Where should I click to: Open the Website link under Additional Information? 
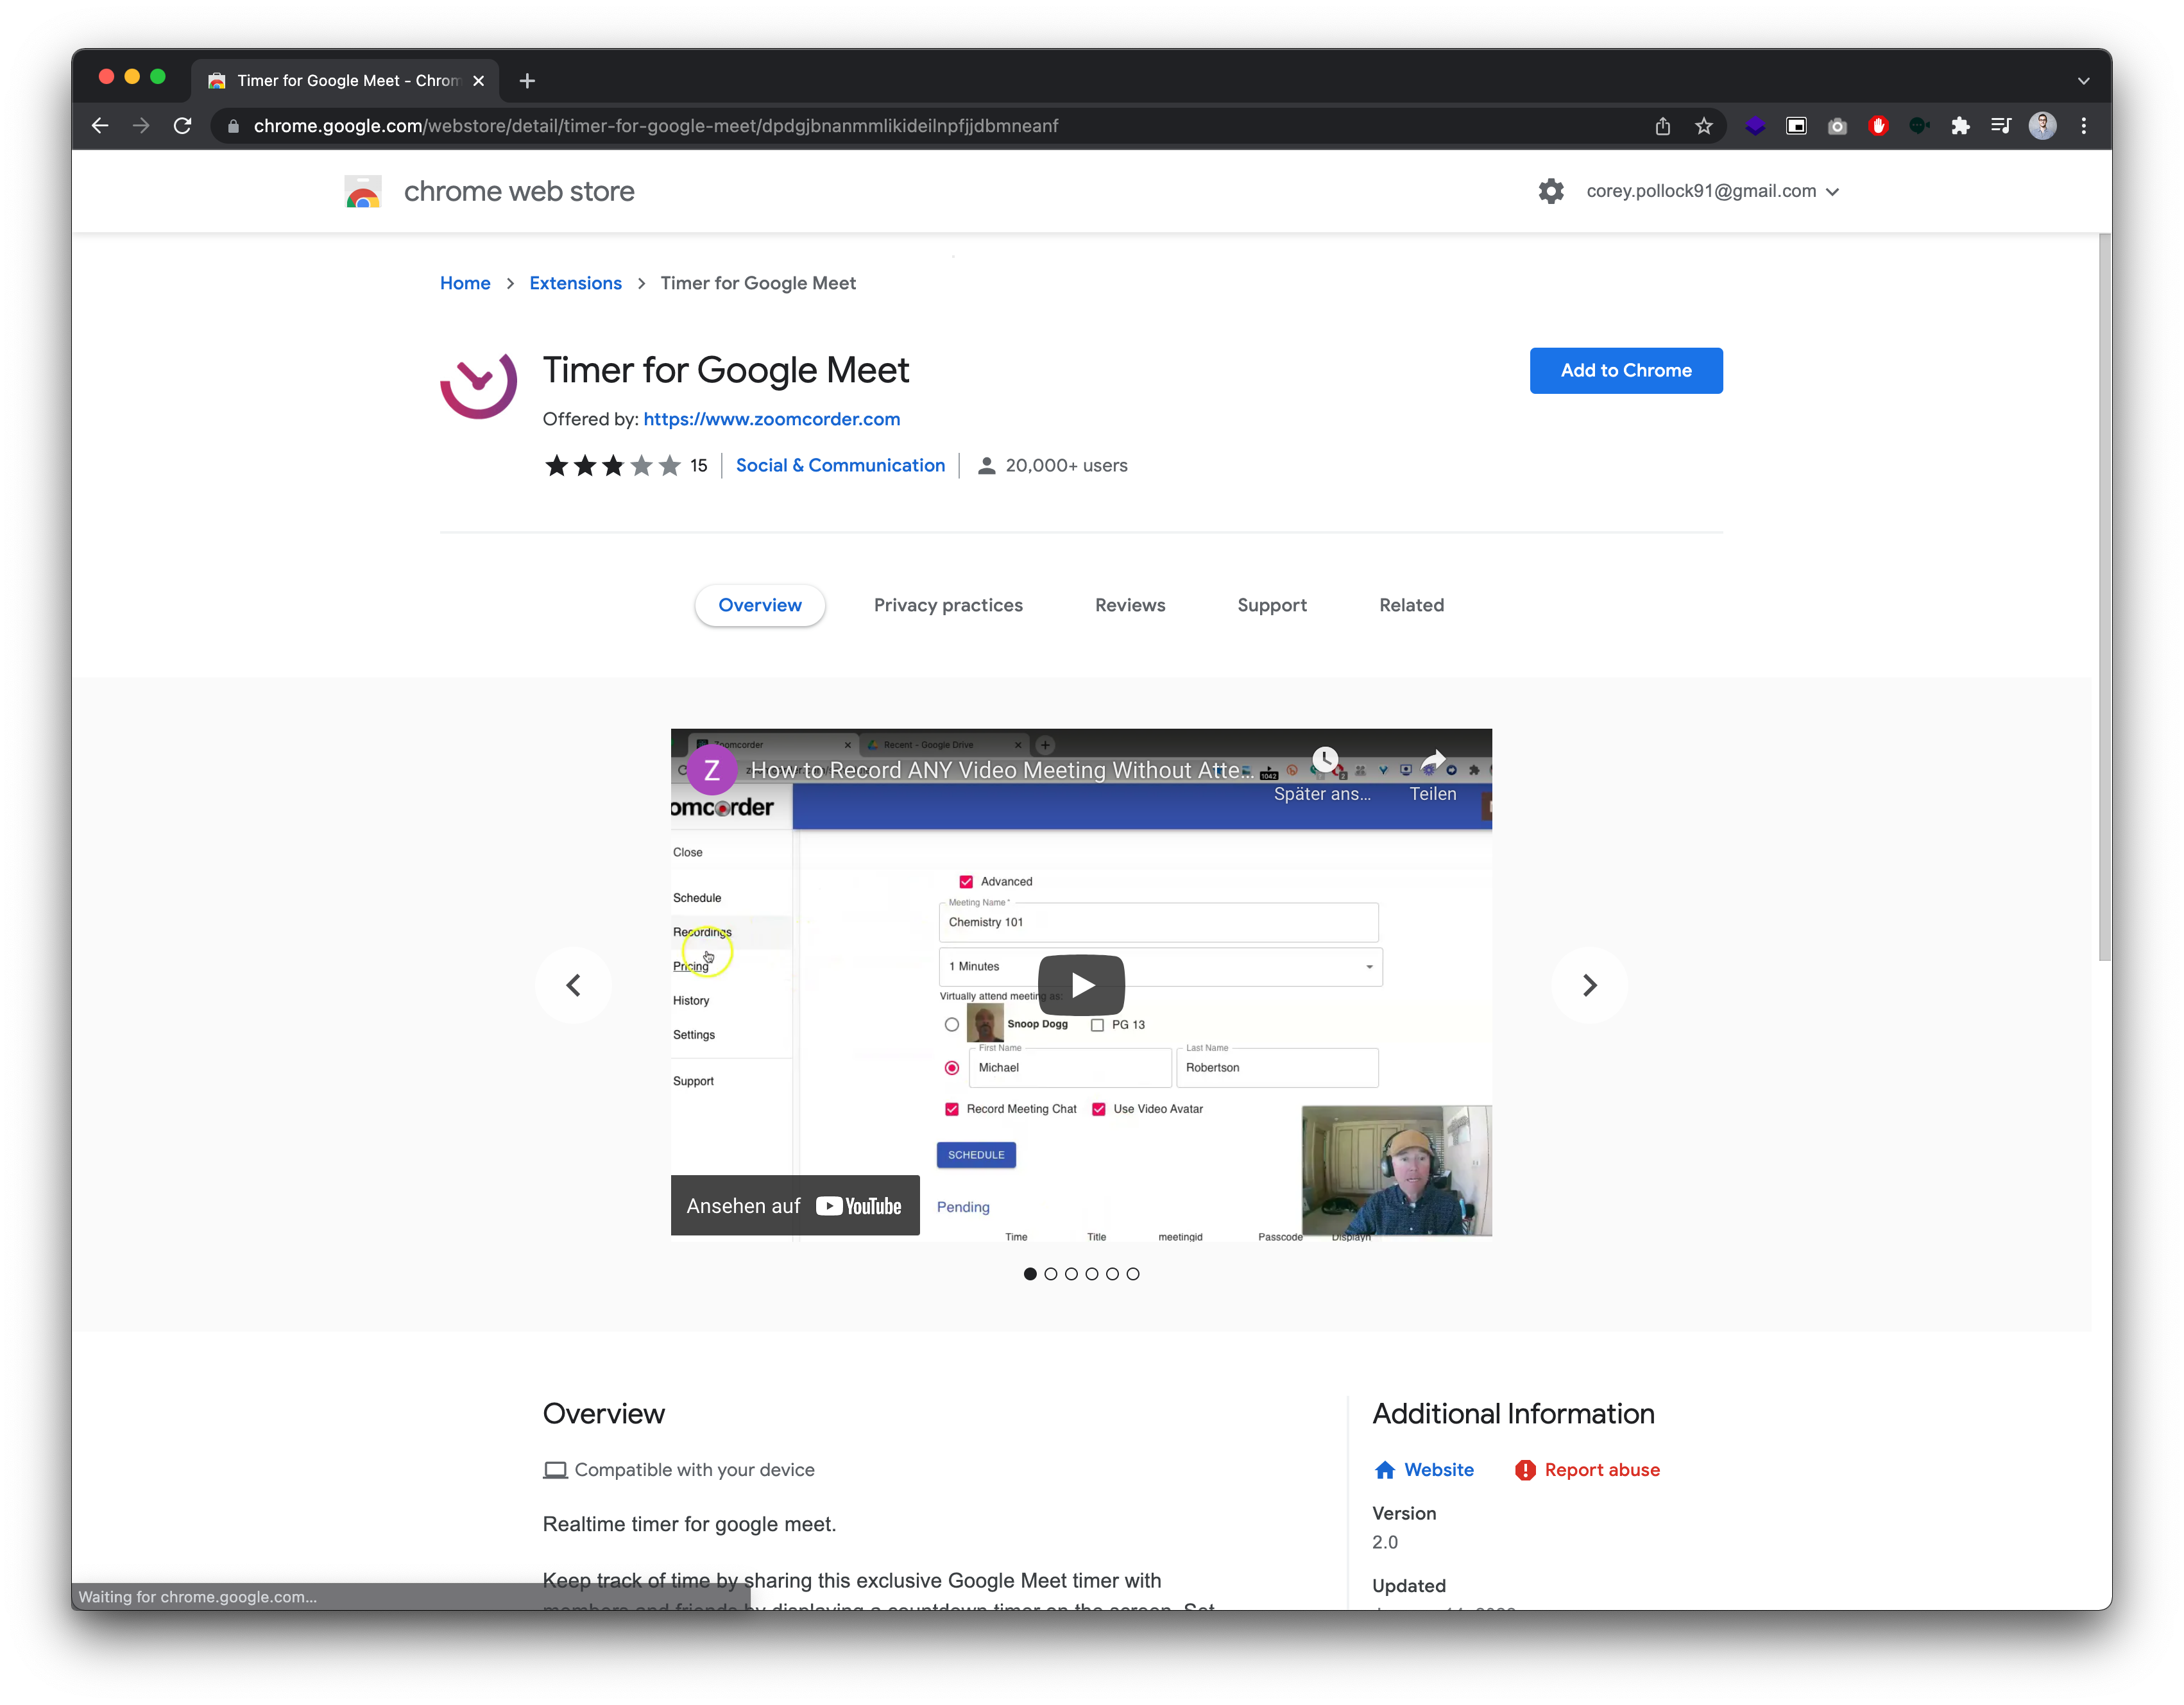pyautogui.click(x=1424, y=1470)
